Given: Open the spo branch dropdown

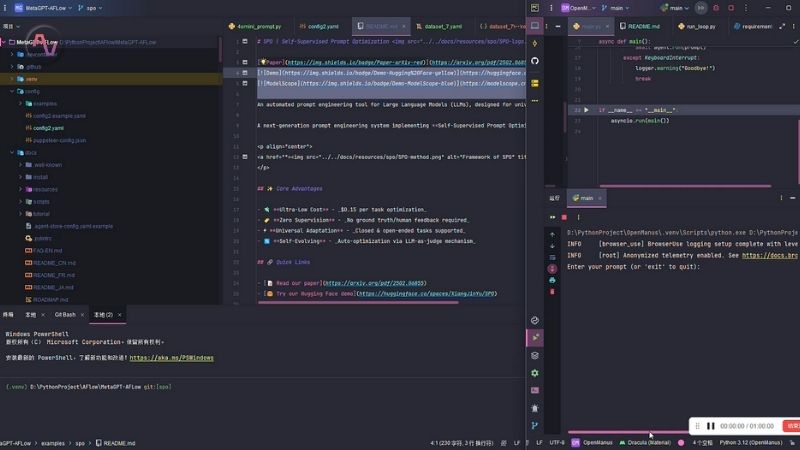Looking at the screenshot, I should point(91,8).
